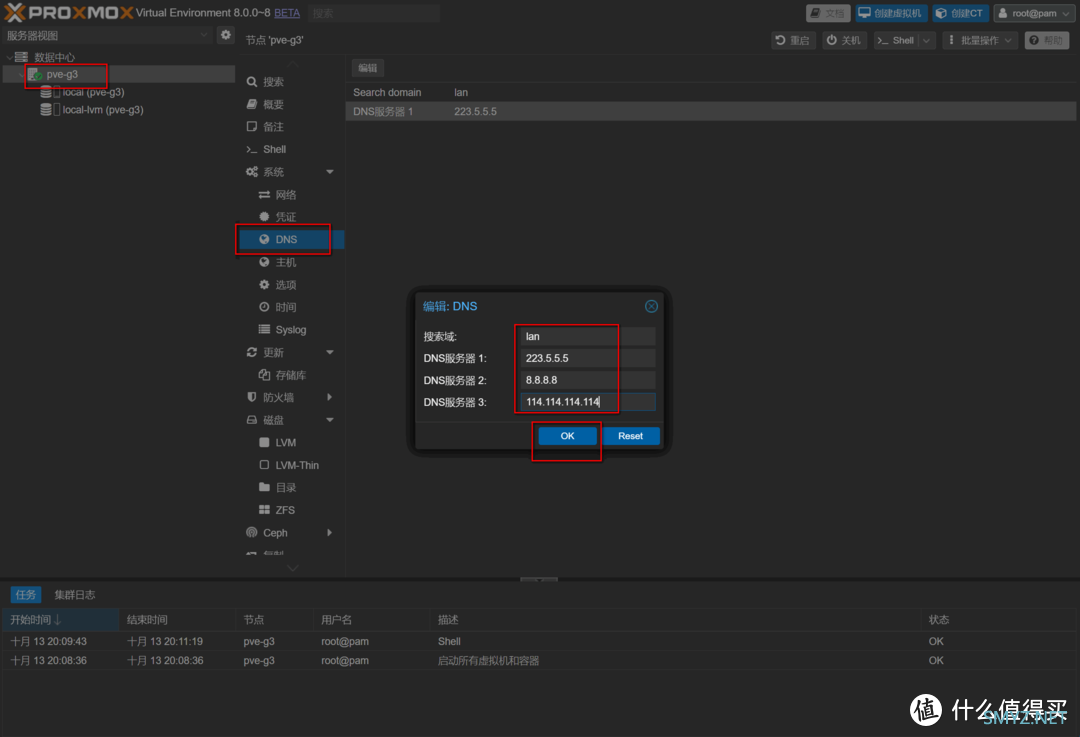Image resolution: width=1080 pixels, height=737 pixels.
Task: Click the DNS server 3 input field
Action: point(587,402)
